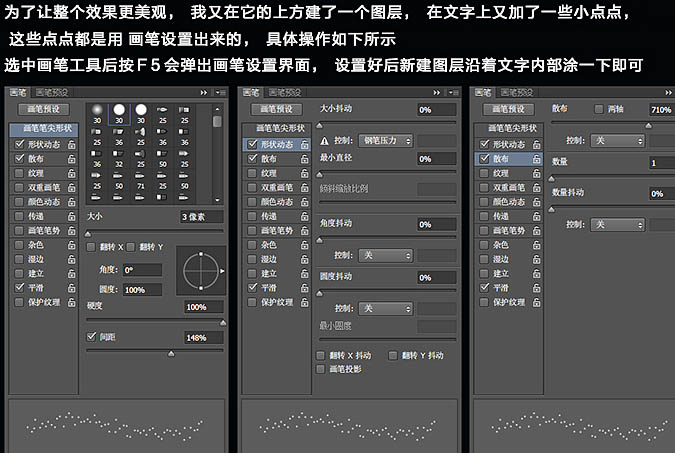The height and width of the screenshot is (453, 675).
Task: Open the 钢笔压力 control dropdown
Action: pyautogui.click(x=386, y=141)
